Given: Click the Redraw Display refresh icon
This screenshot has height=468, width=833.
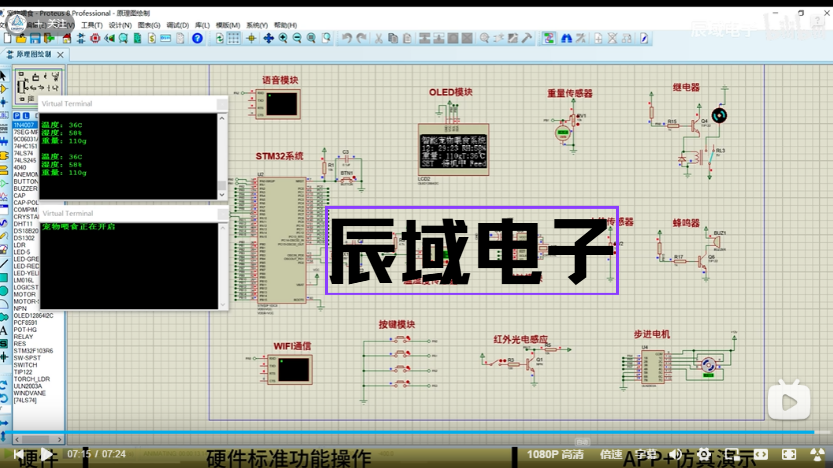Looking at the screenshot, I should click(219, 38).
